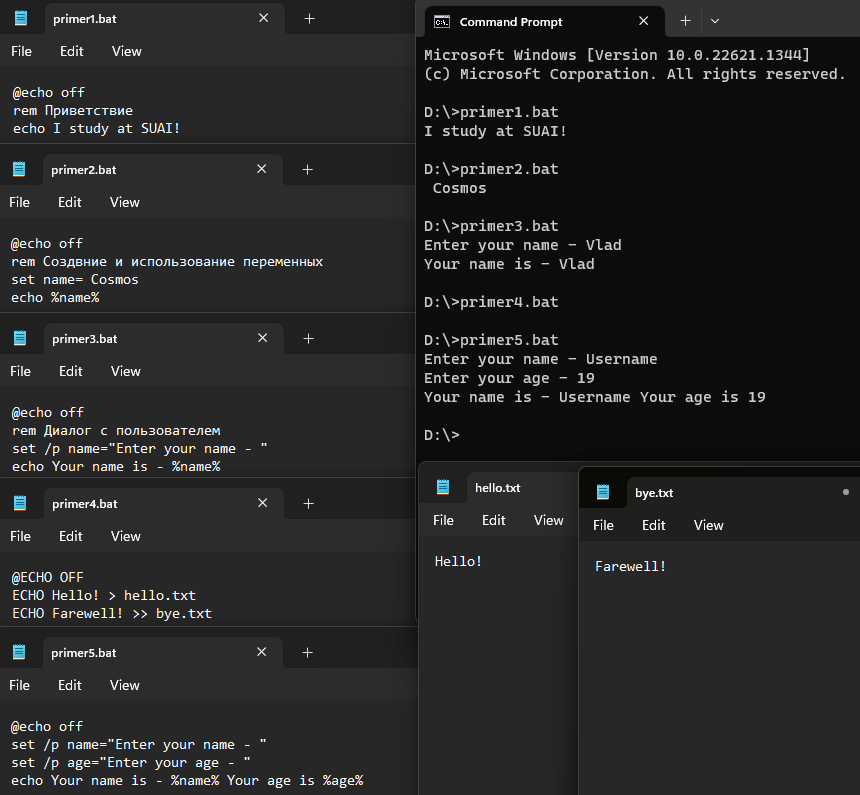Close the primer4.bat tab
Screen dimensions: 860x795
263,503
